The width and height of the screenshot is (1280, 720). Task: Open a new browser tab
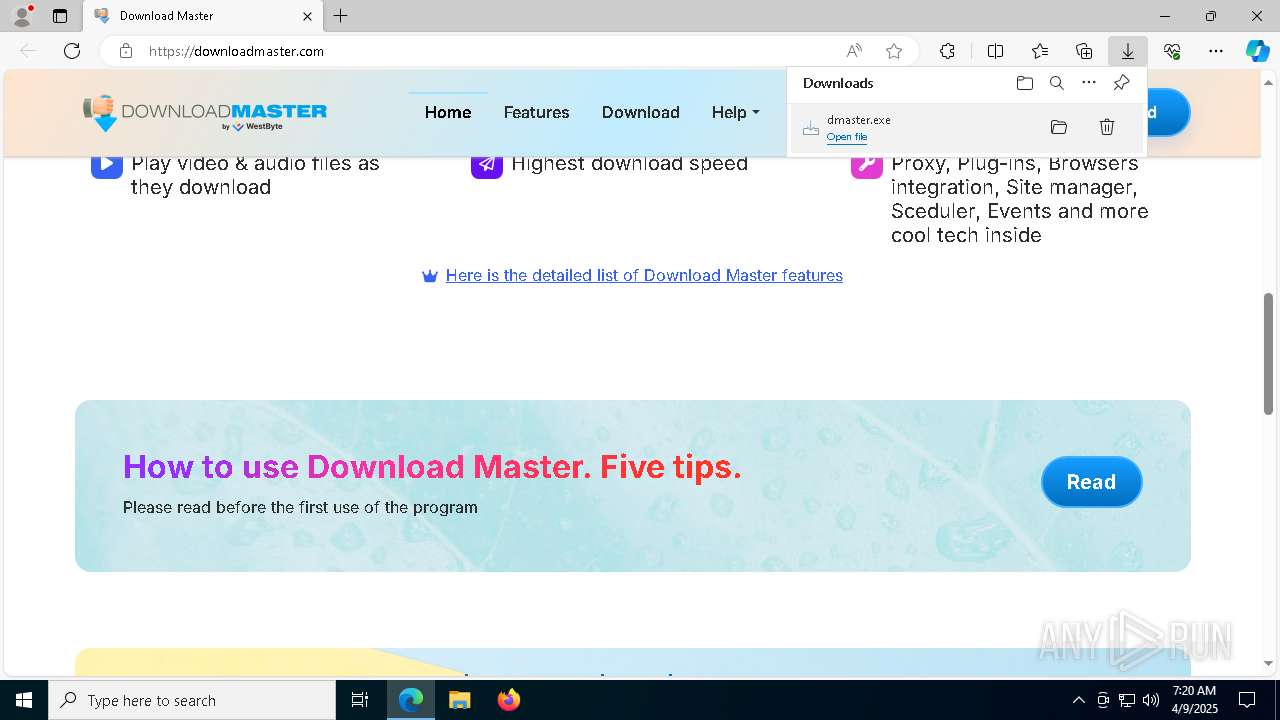pyautogui.click(x=341, y=16)
